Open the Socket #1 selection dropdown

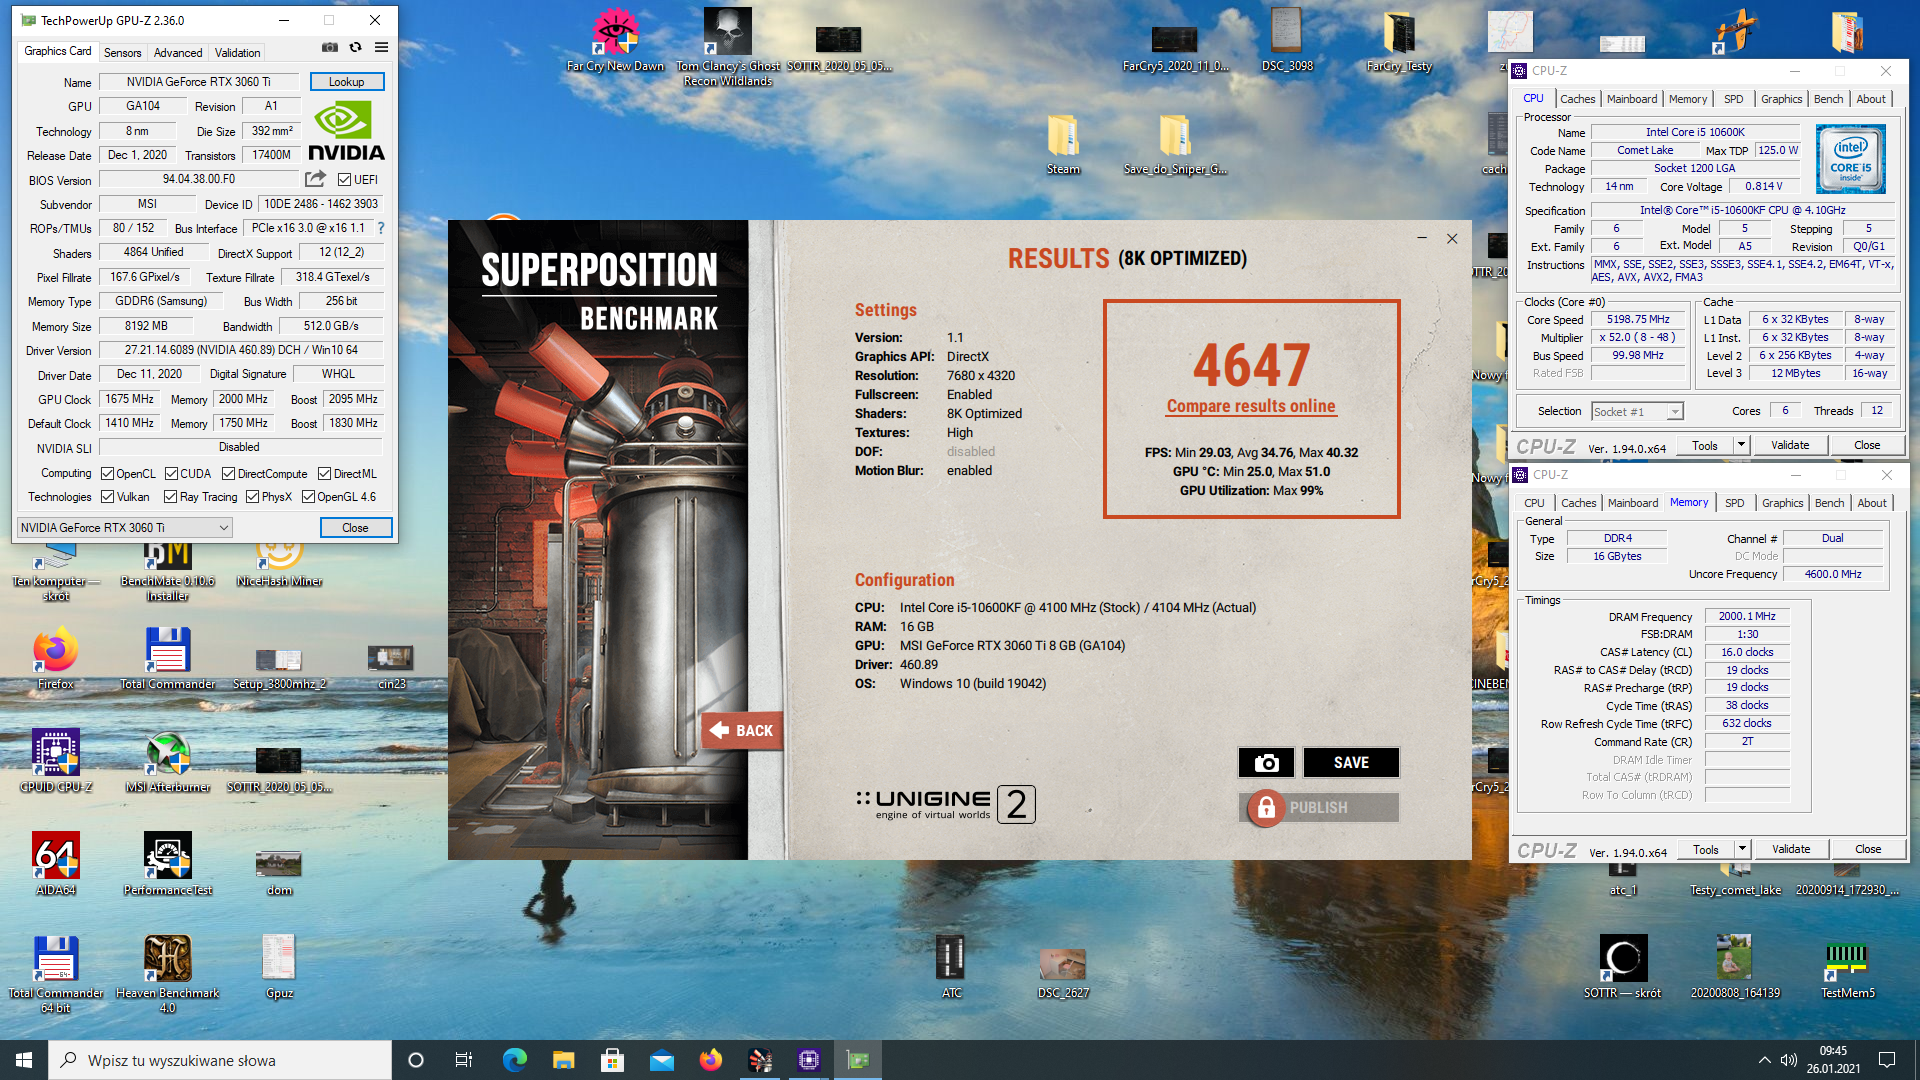point(1637,411)
